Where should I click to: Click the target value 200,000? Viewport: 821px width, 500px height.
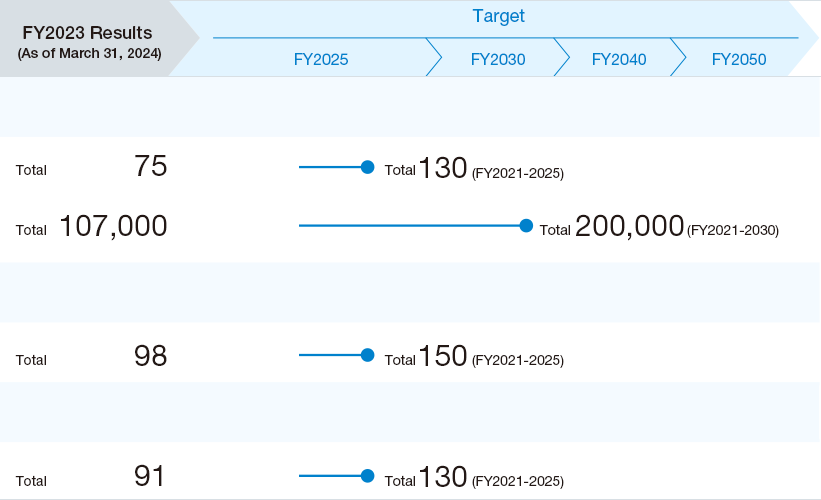[629, 226]
